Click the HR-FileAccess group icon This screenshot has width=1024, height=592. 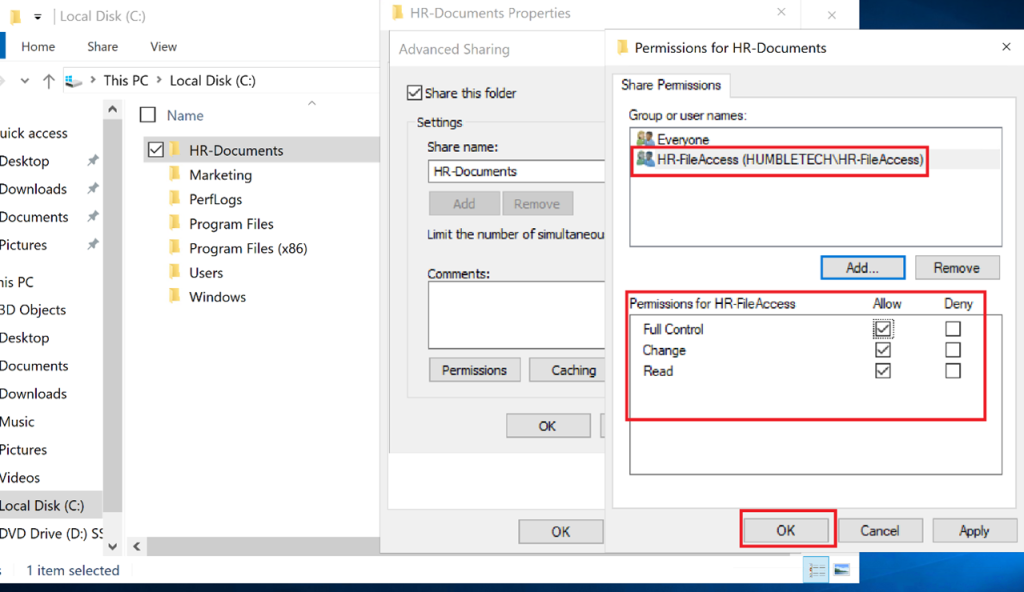pyautogui.click(x=645, y=159)
